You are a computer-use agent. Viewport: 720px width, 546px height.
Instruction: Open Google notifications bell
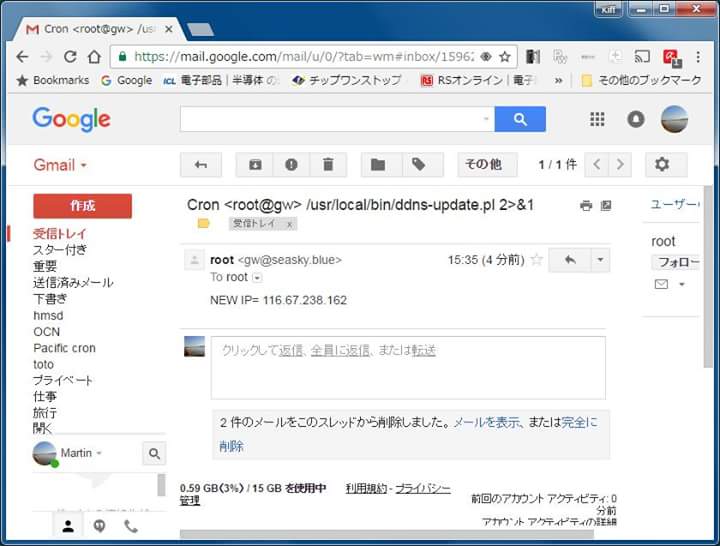(636, 119)
